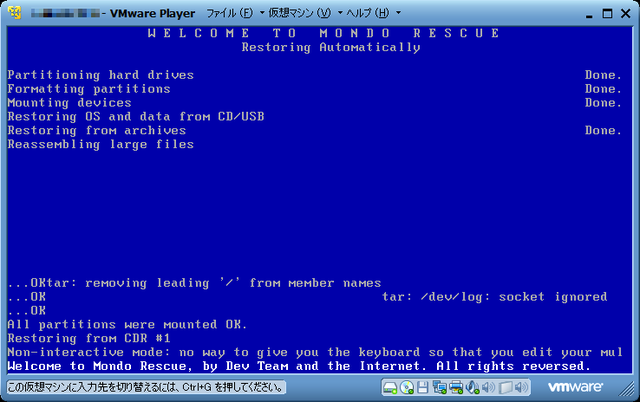Expand the arrow next to ヘルプ (H)

point(398,13)
